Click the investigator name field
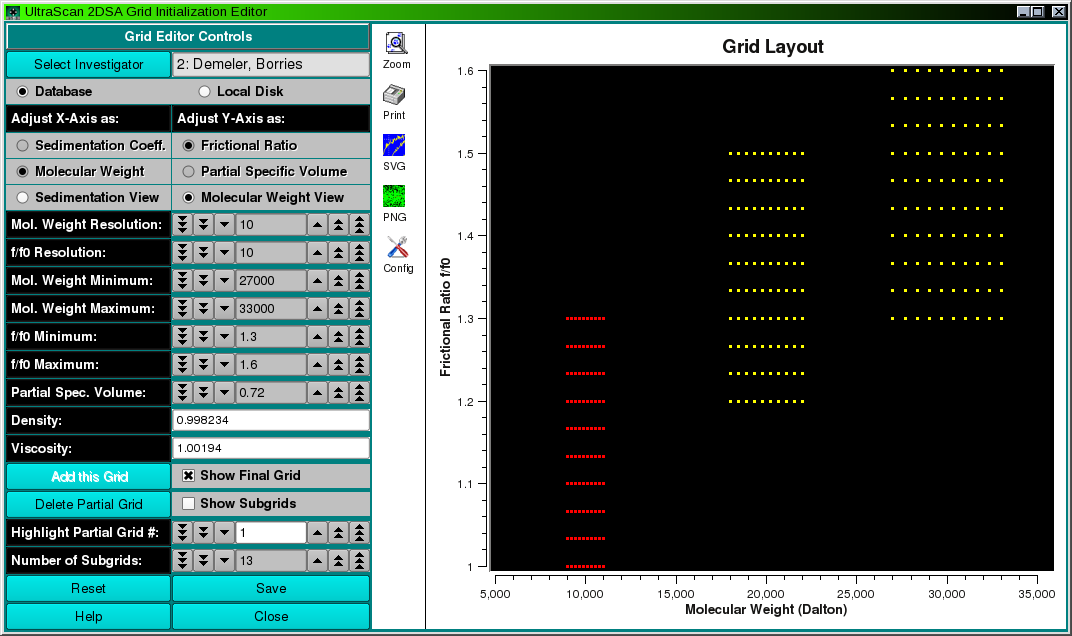 tap(271, 64)
